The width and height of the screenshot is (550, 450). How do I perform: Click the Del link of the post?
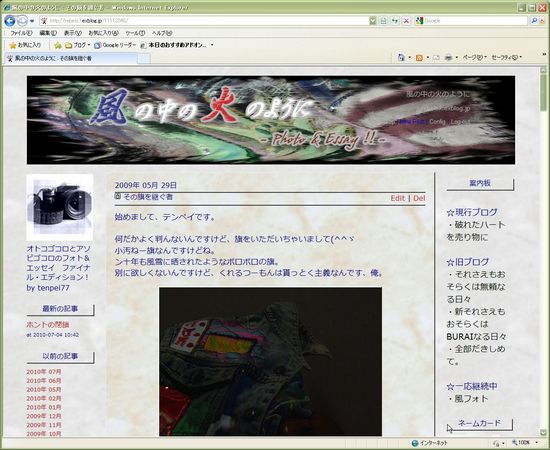(x=419, y=198)
